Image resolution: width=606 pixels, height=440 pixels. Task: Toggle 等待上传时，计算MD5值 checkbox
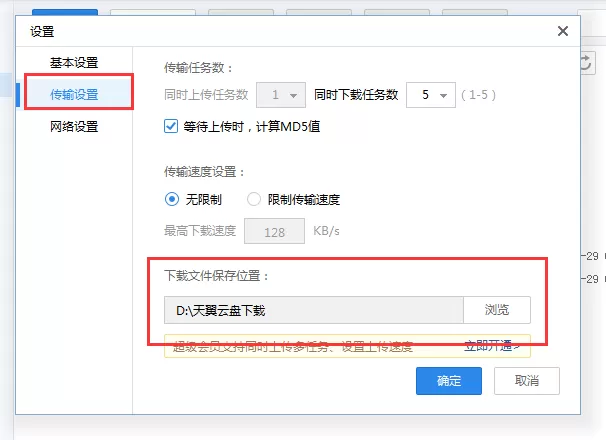(x=171, y=126)
